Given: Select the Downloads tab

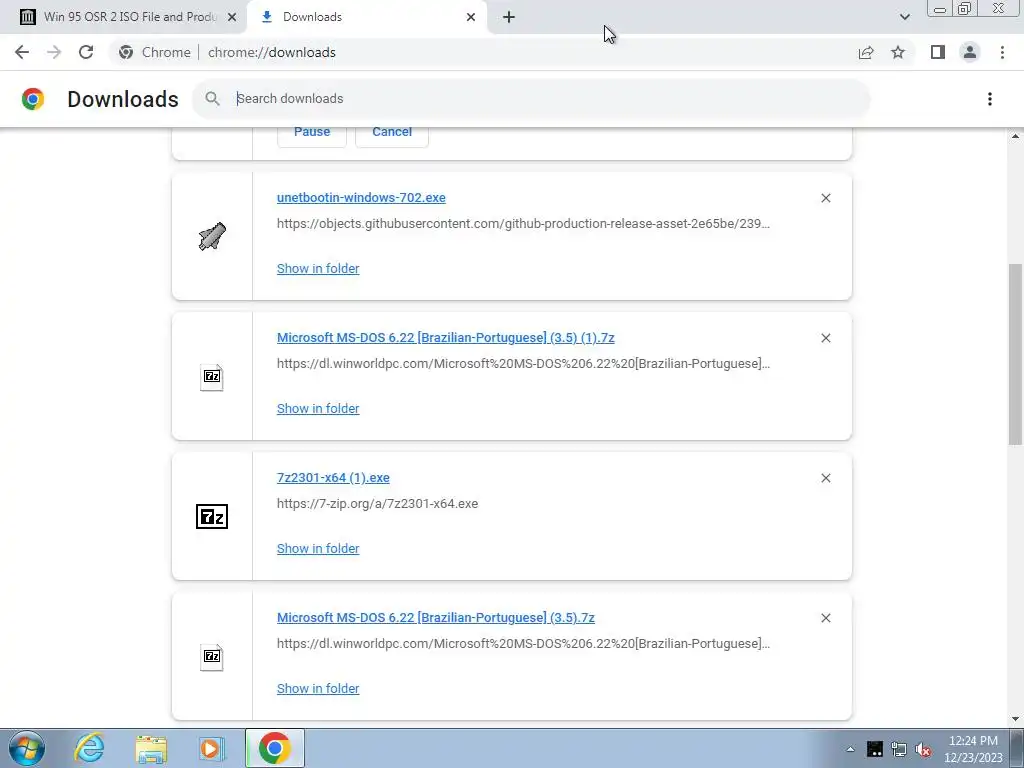Looking at the screenshot, I should pos(367,17).
